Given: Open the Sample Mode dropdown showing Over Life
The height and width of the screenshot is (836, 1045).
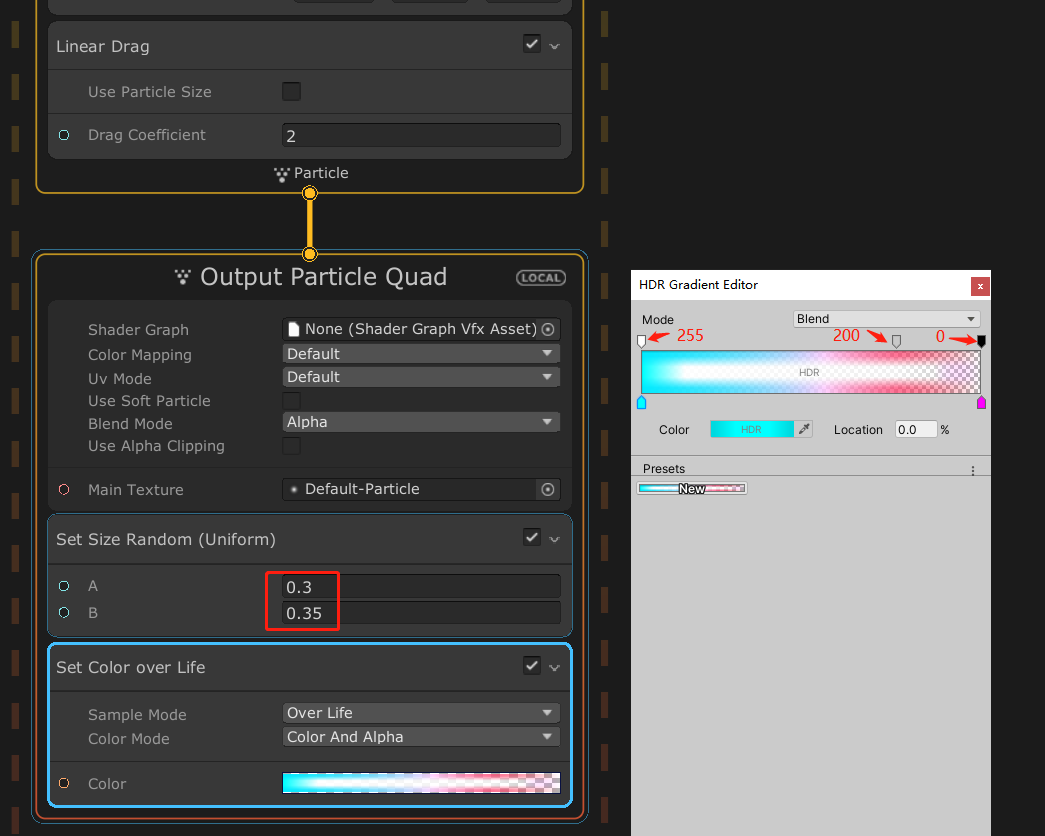Looking at the screenshot, I should [x=420, y=714].
